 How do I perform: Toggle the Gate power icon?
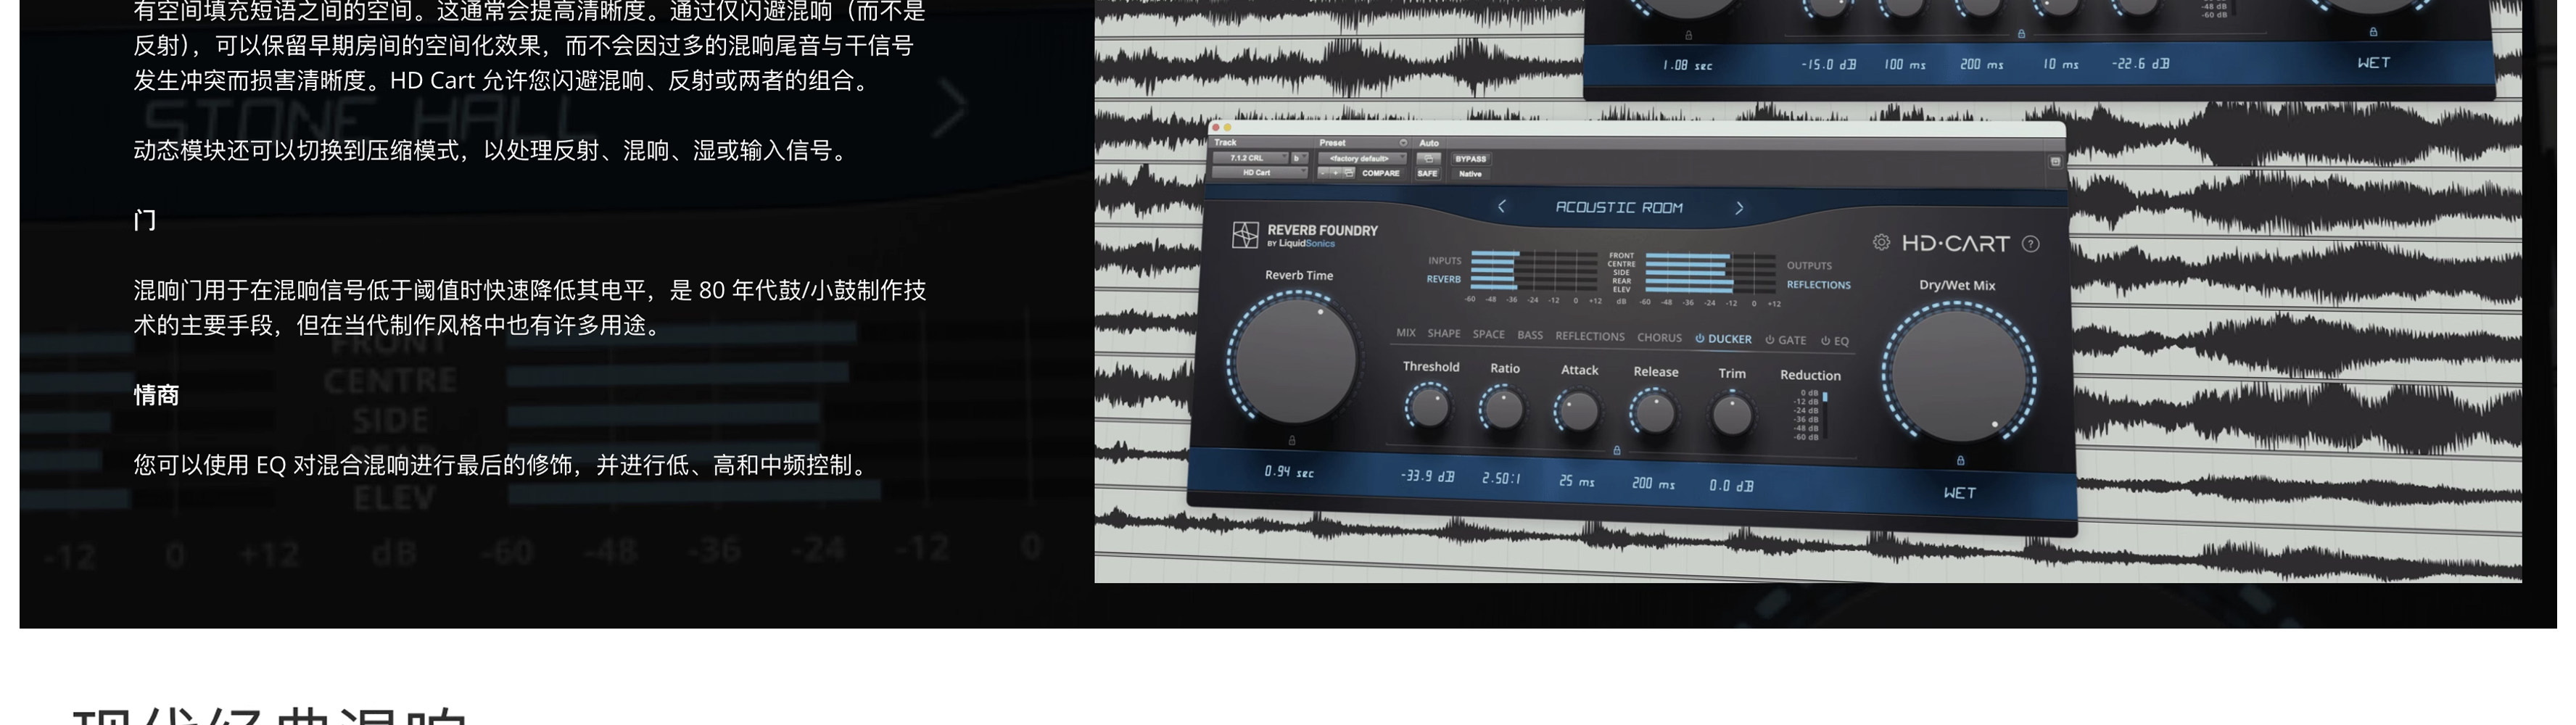click(x=1769, y=340)
